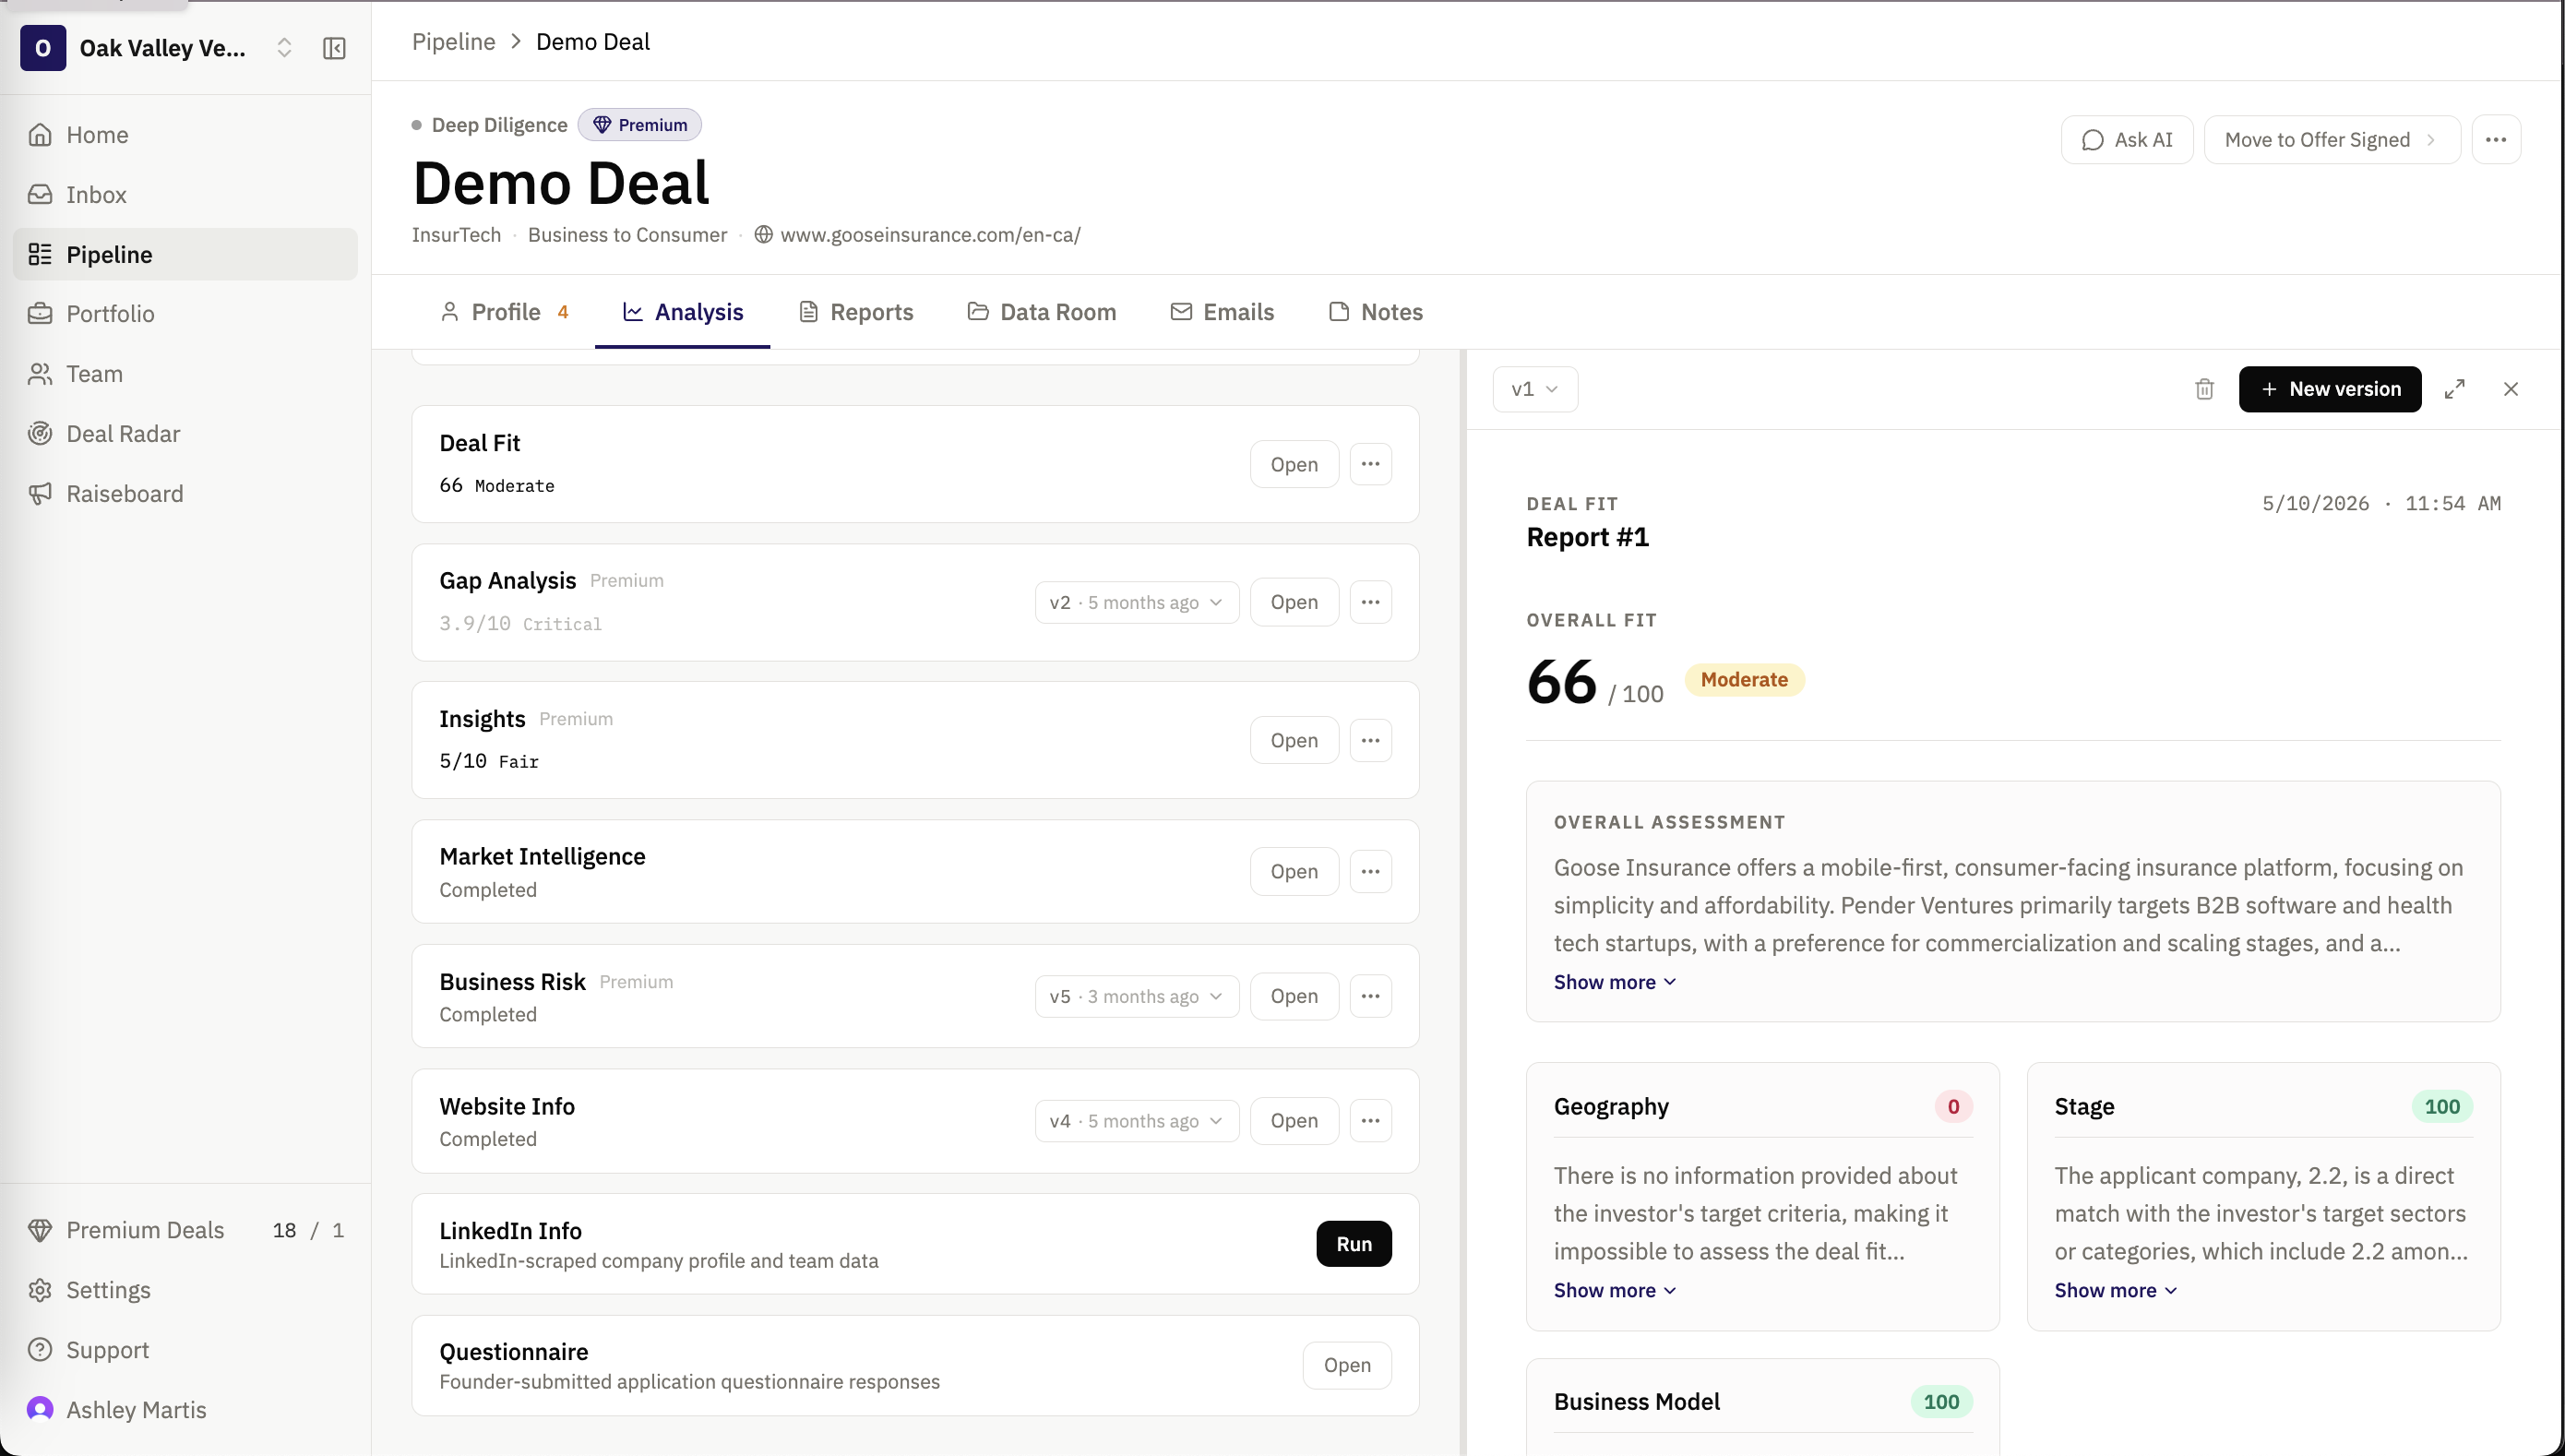2565x1456 pixels.
Task: Click the Demo Deal title heading
Action: [x=561, y=183]
